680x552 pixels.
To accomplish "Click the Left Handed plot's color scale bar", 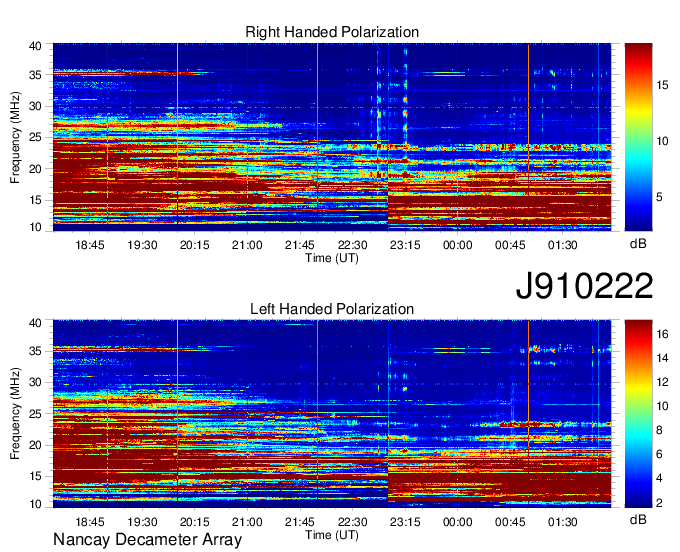I will 638,414.
